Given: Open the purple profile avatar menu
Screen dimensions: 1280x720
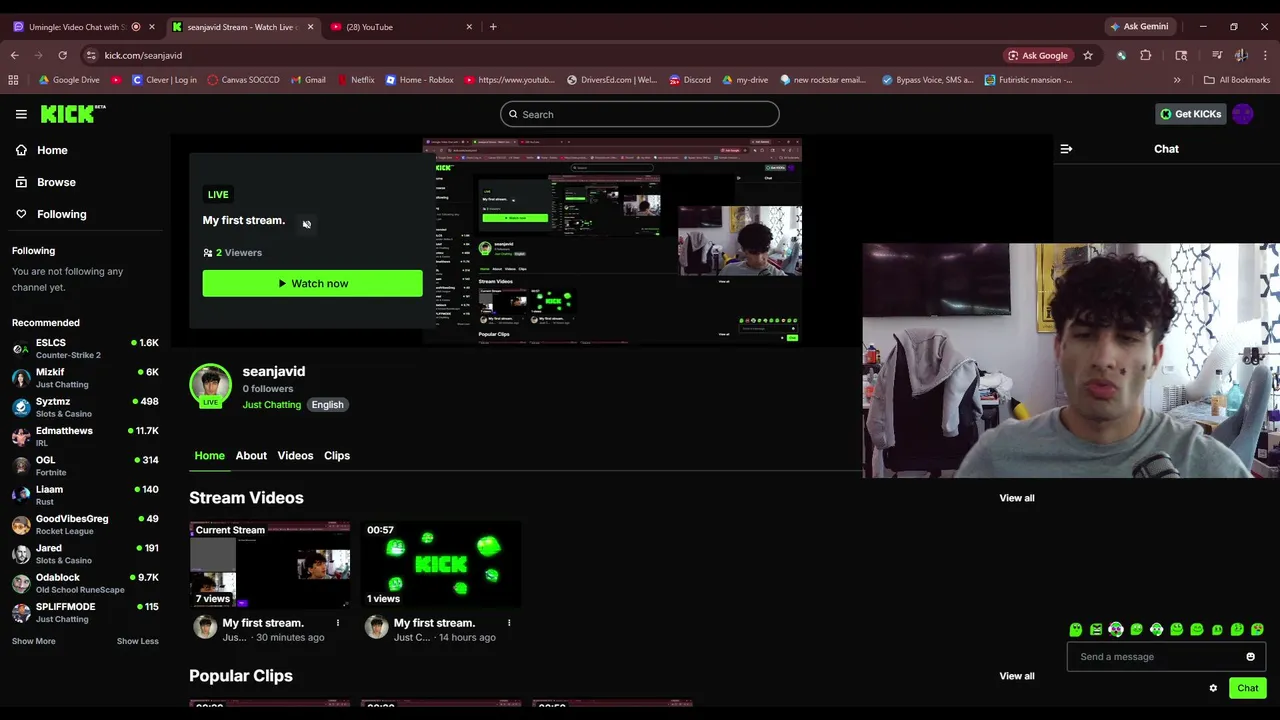Looking at the screenshot, I should point(1243,114).
